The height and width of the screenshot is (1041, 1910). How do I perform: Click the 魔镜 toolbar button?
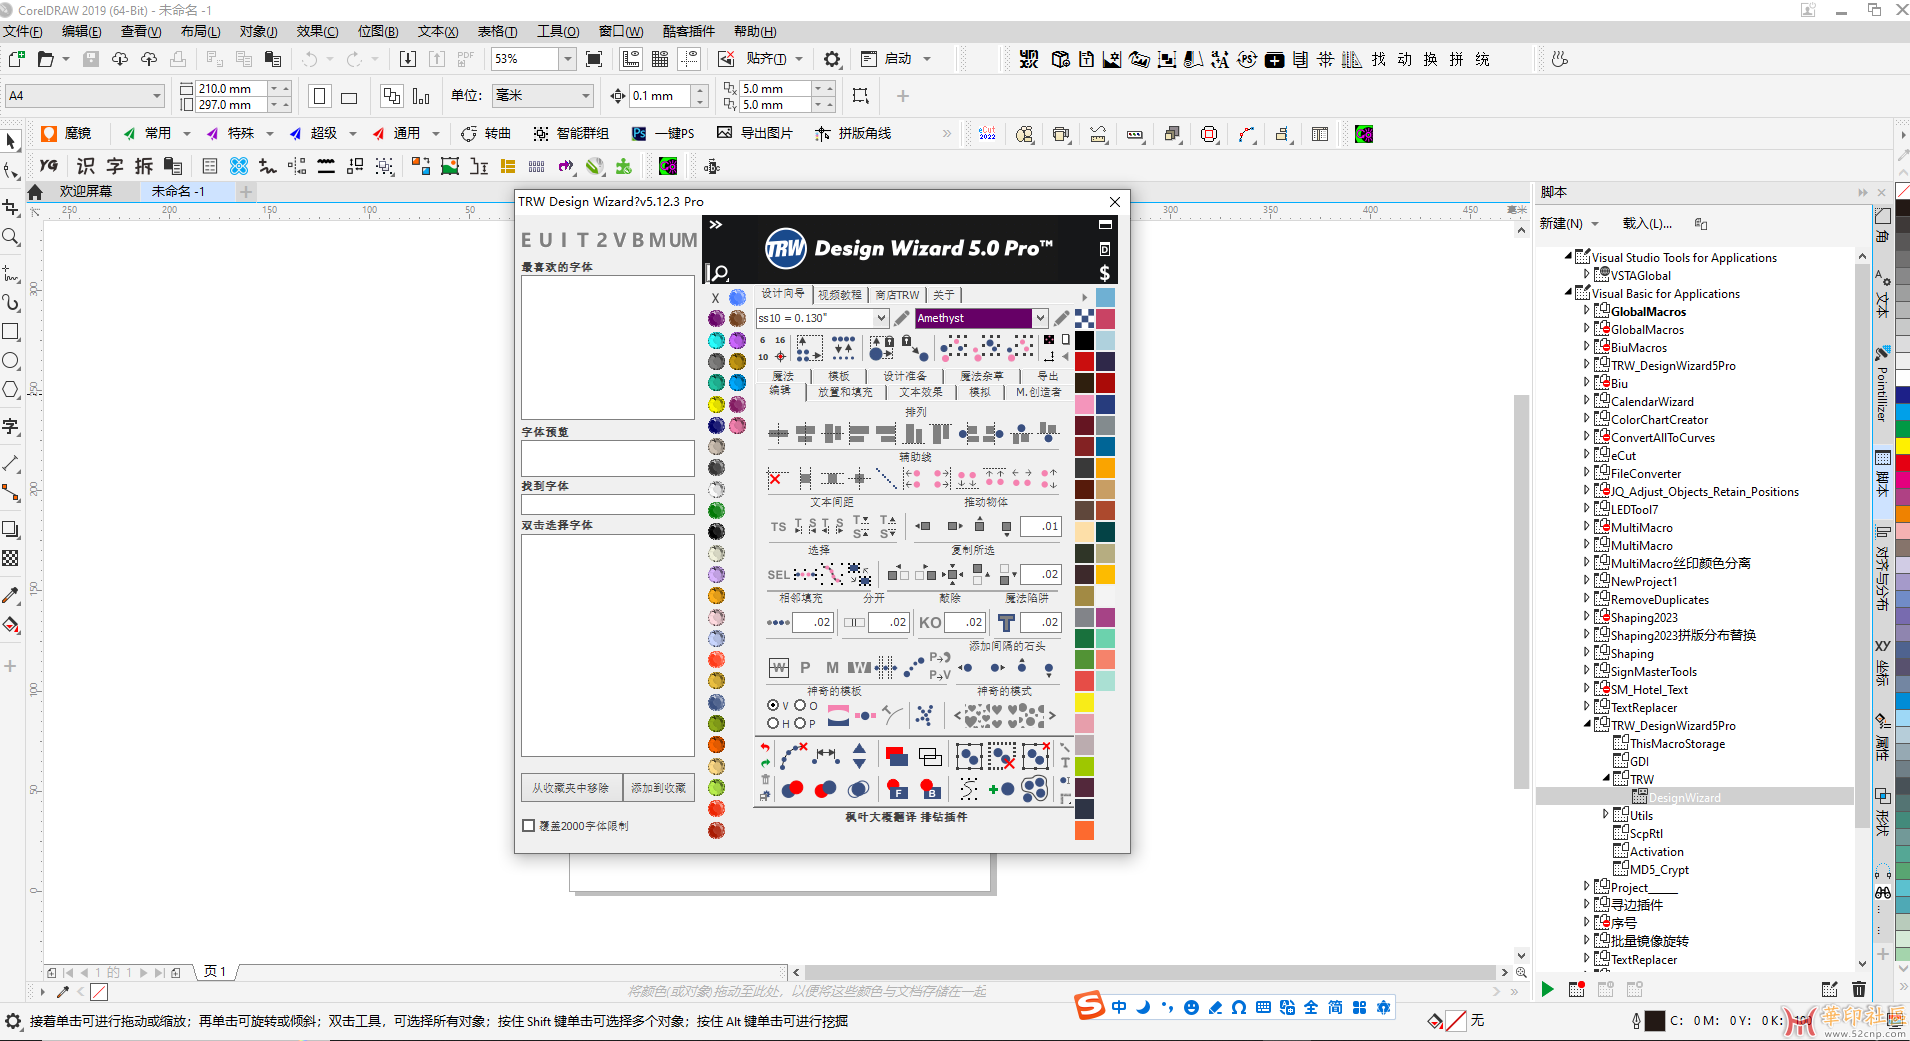point(66,133)
